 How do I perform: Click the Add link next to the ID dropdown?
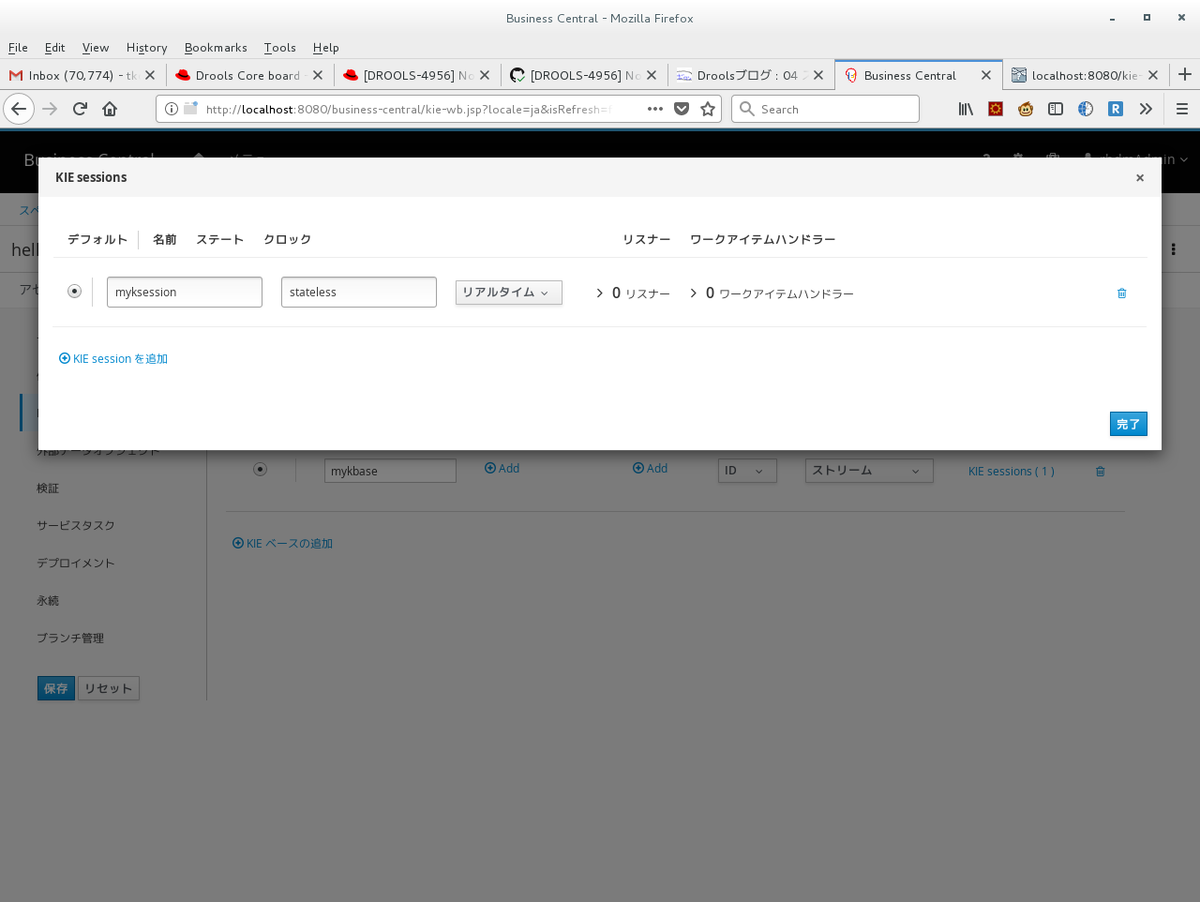tap(650, 468)
